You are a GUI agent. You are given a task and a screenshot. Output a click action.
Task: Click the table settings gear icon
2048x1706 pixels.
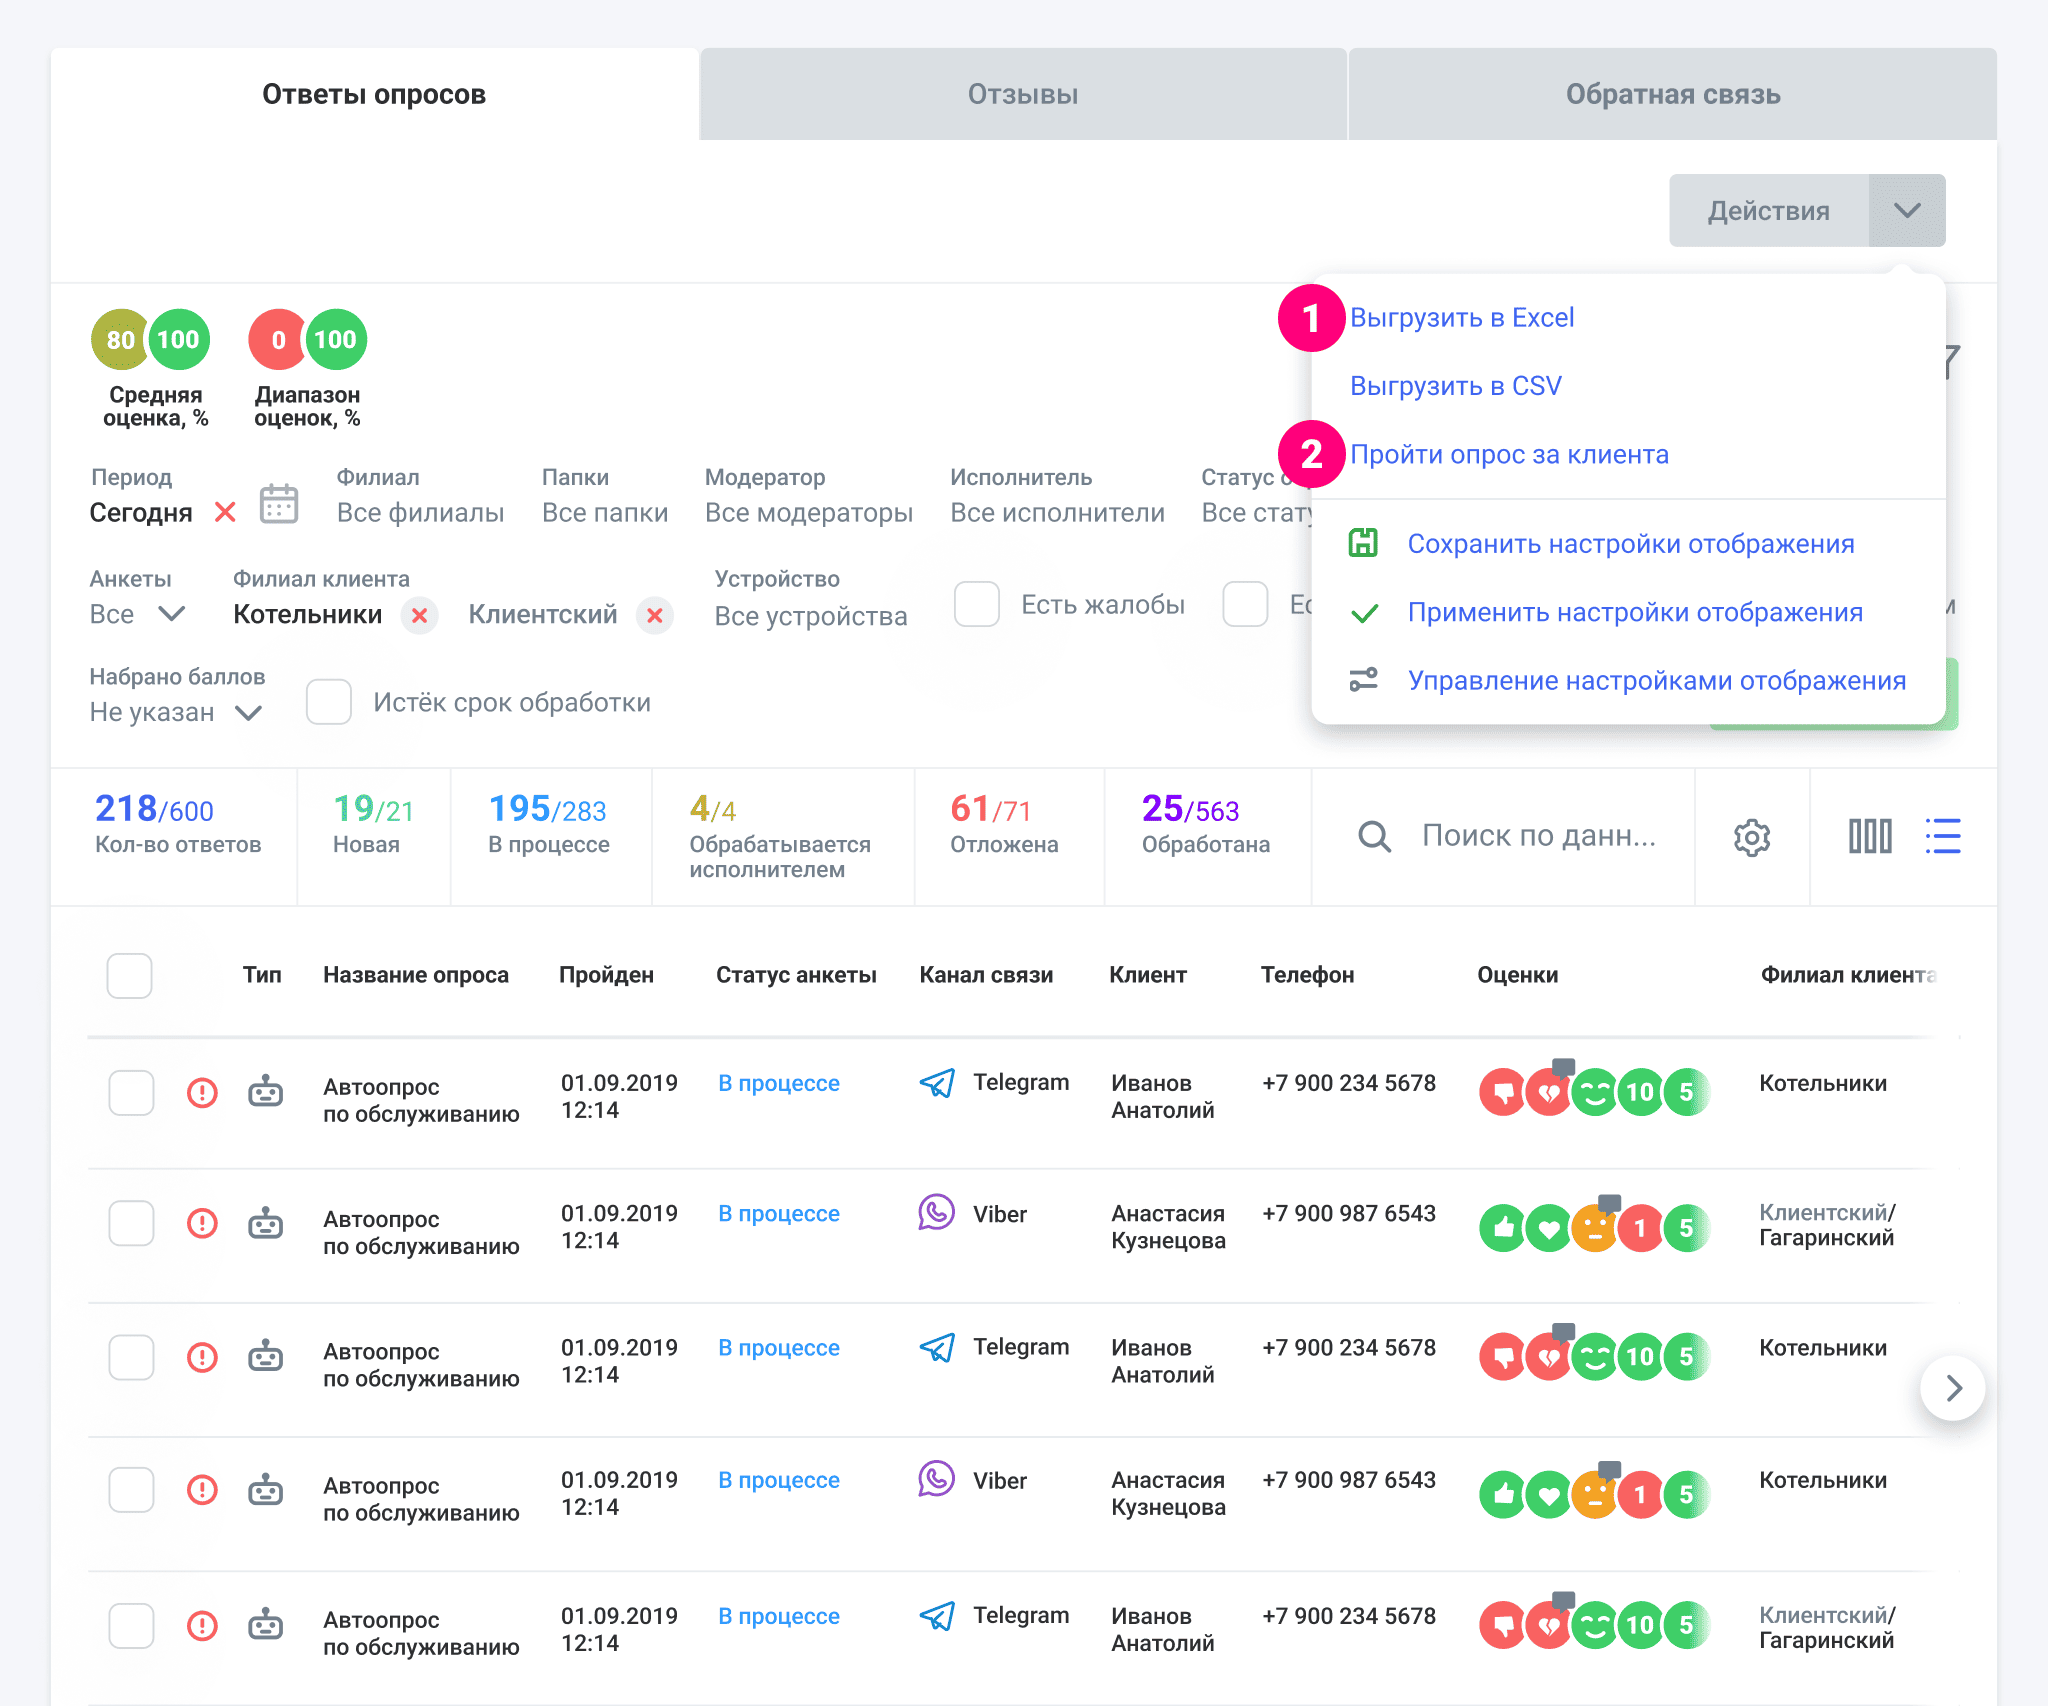point(1751,837)
